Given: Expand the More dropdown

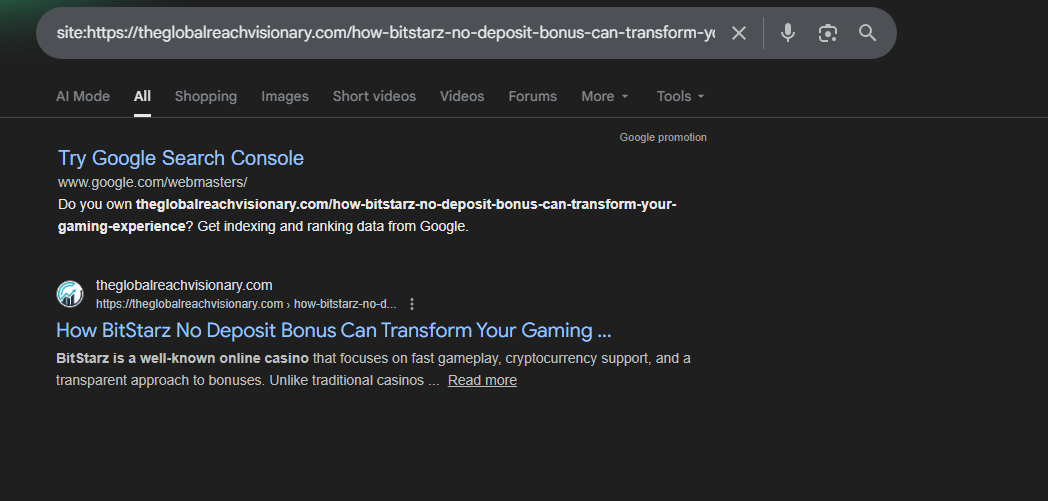Looking at the screenshot, I should pyautogui.click(x=605, y=96).
